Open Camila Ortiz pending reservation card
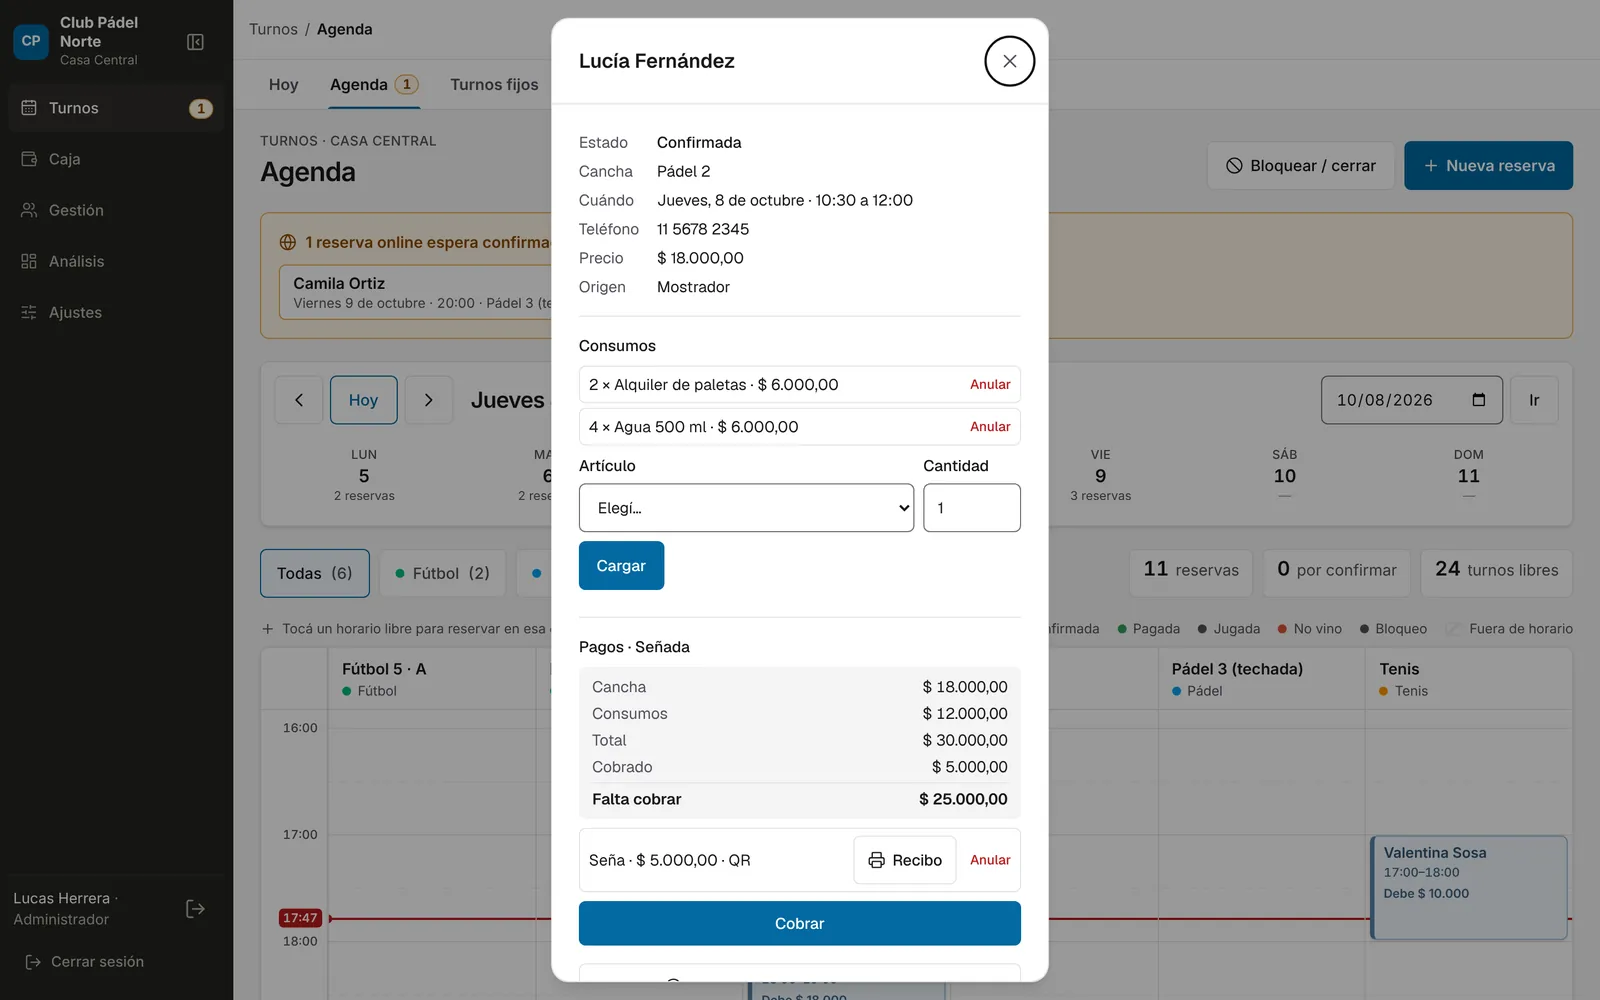This screenshot has width=1600, height=1000. (x=416, y=292)
